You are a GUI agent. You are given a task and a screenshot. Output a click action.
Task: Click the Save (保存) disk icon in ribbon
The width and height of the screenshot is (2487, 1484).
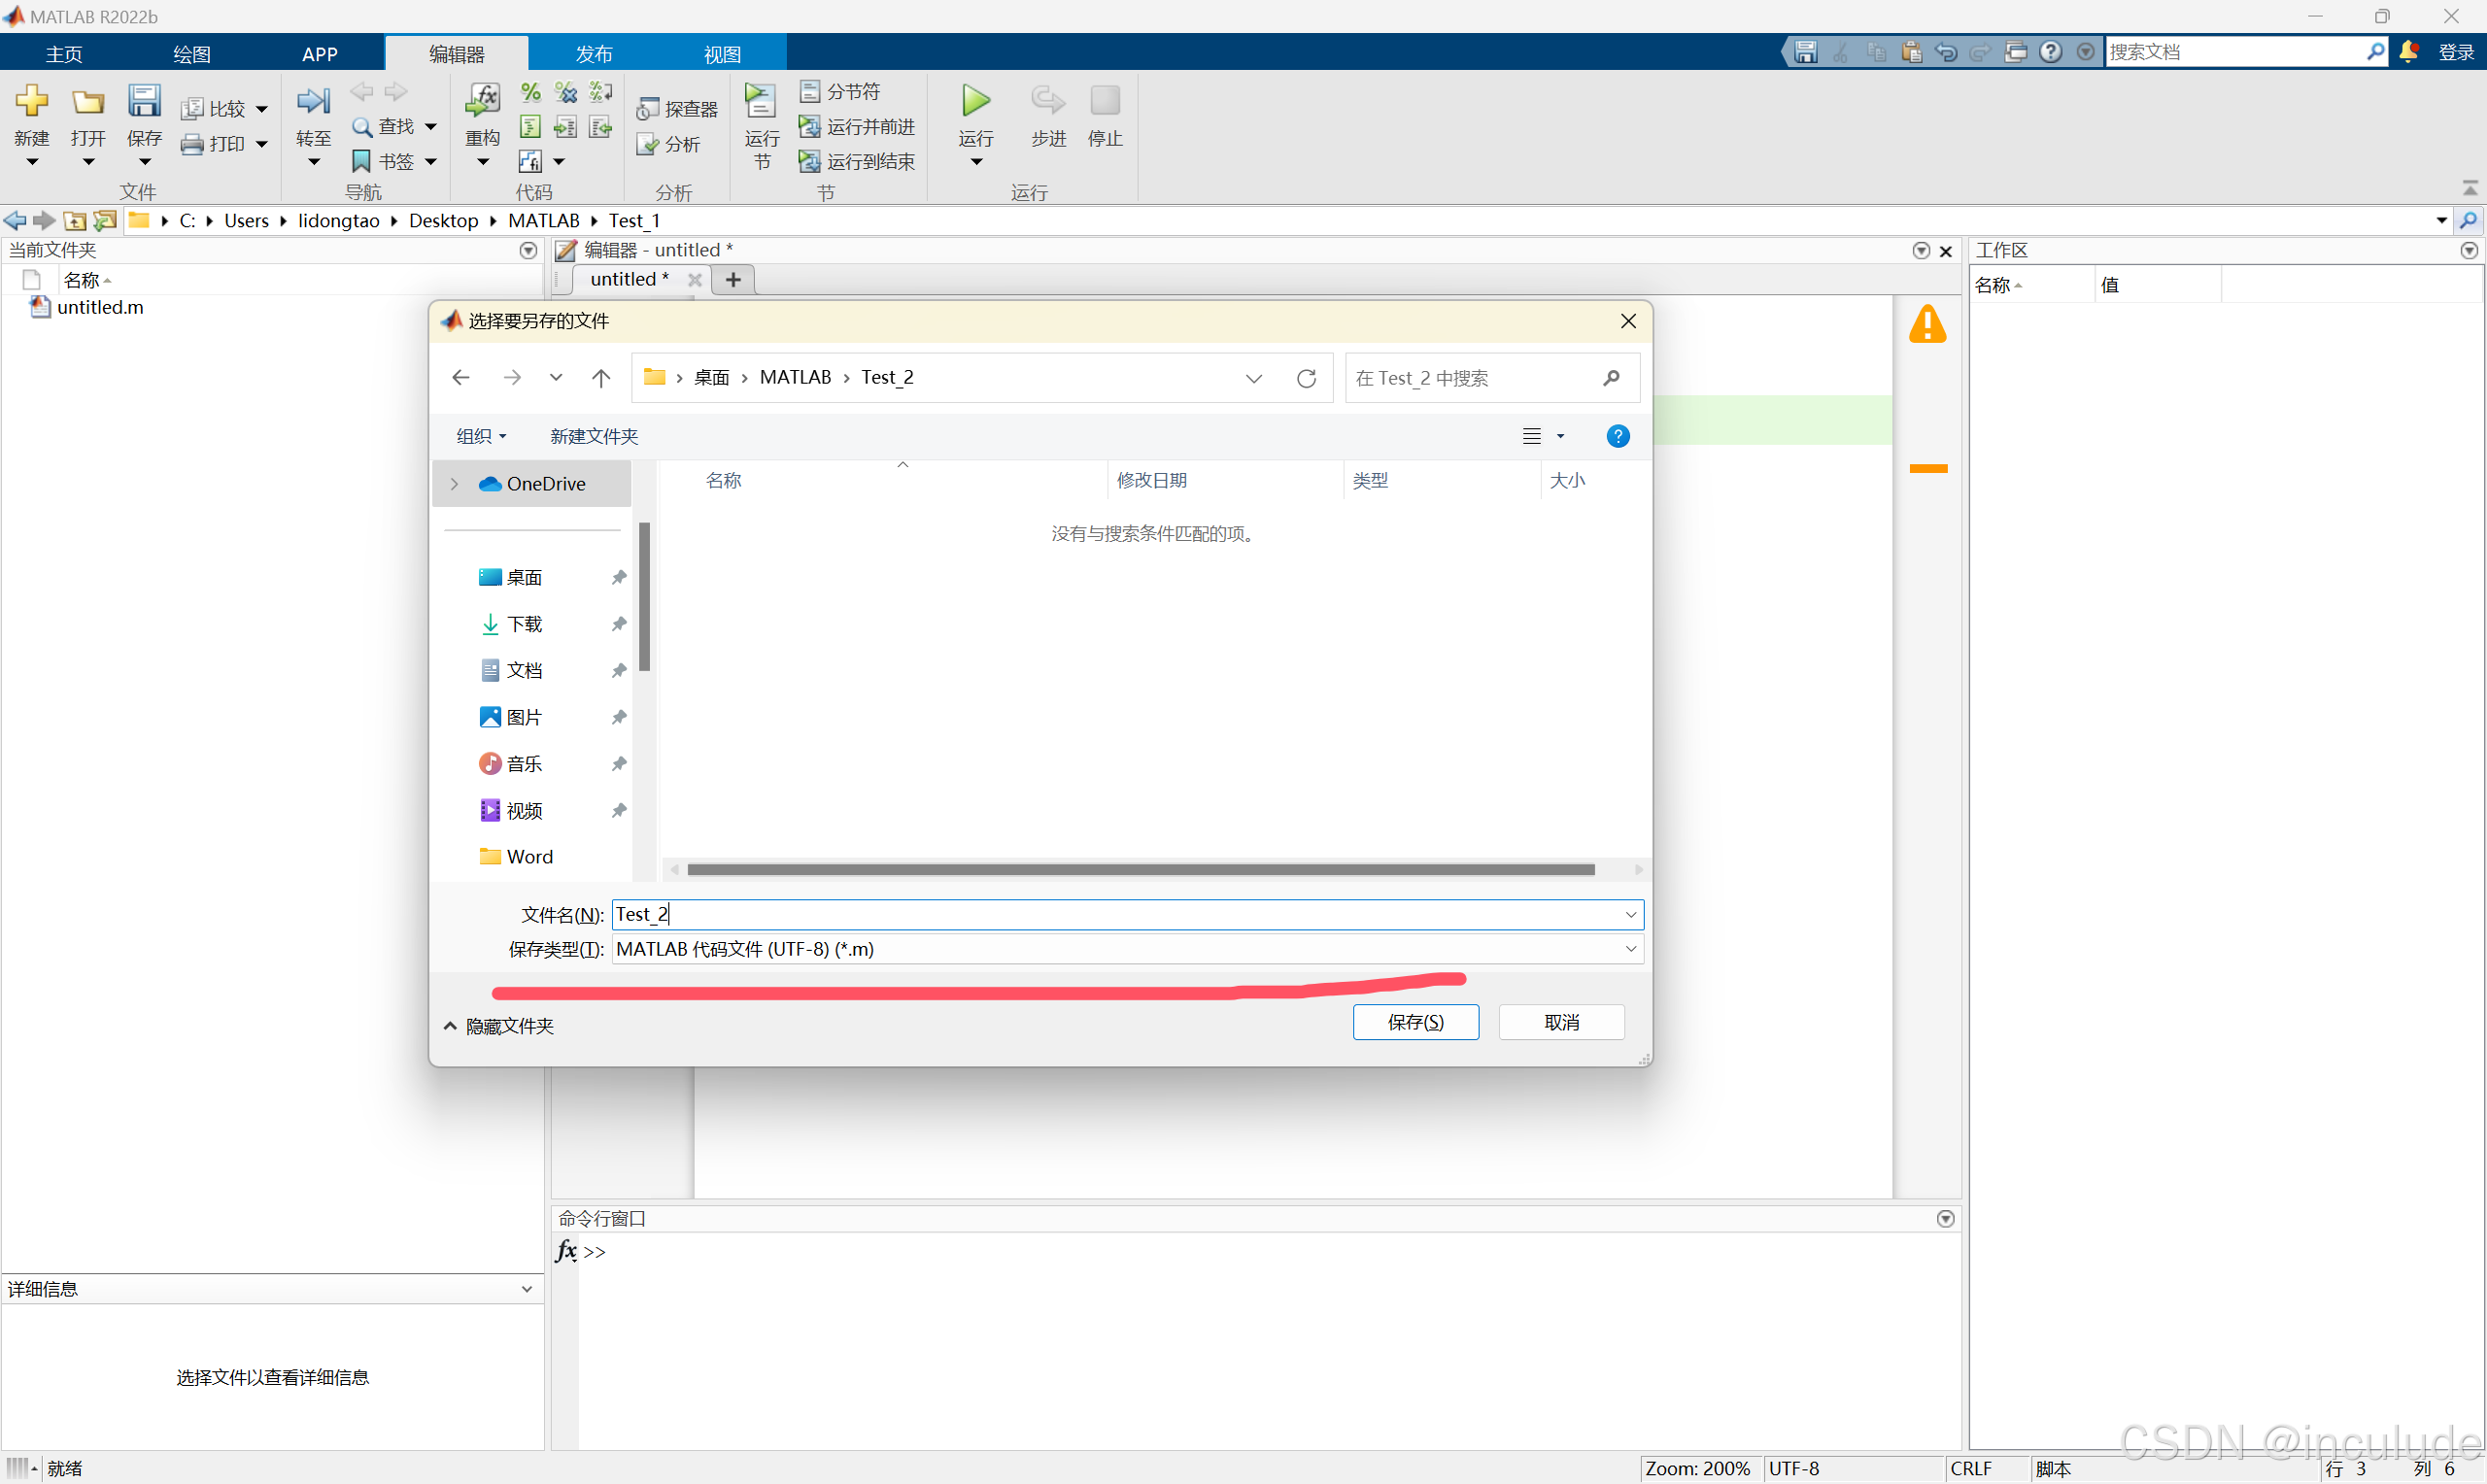(x=144, y=101)
